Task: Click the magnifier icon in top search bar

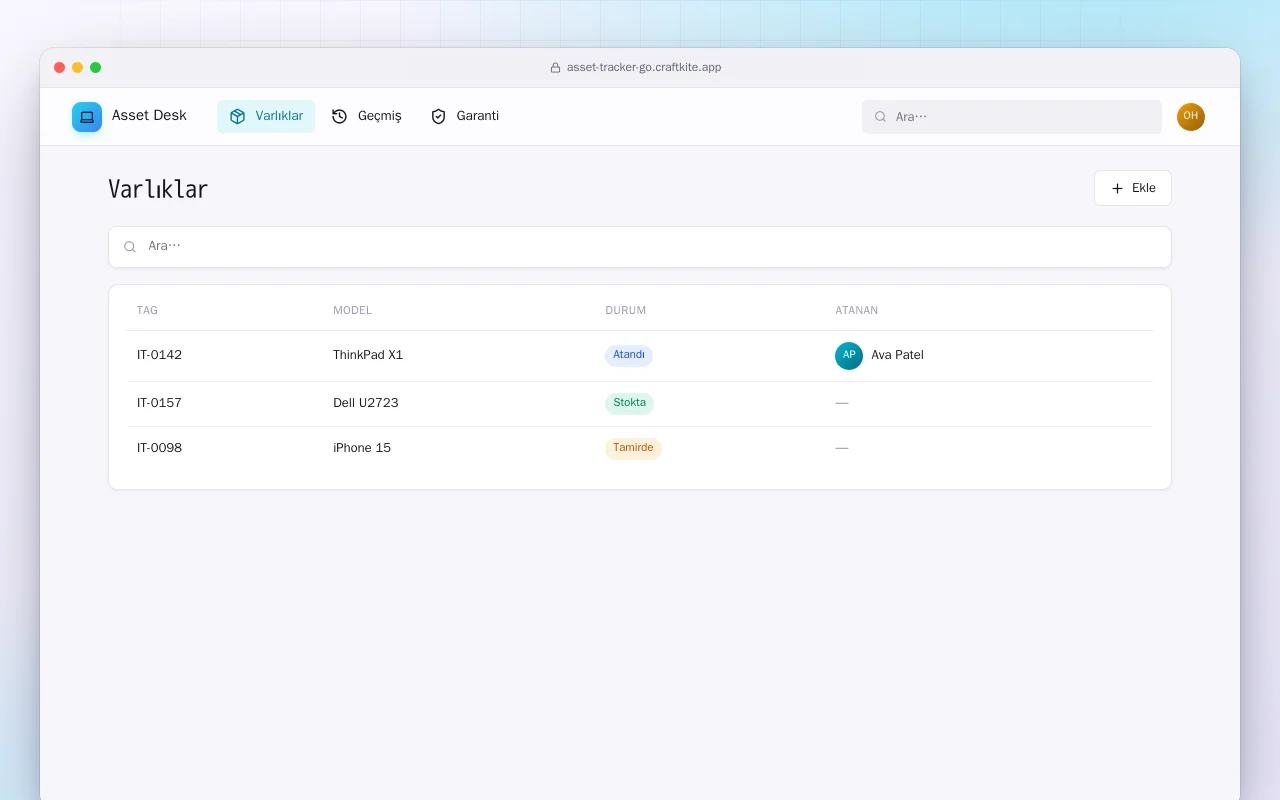Action: [881, 117]
